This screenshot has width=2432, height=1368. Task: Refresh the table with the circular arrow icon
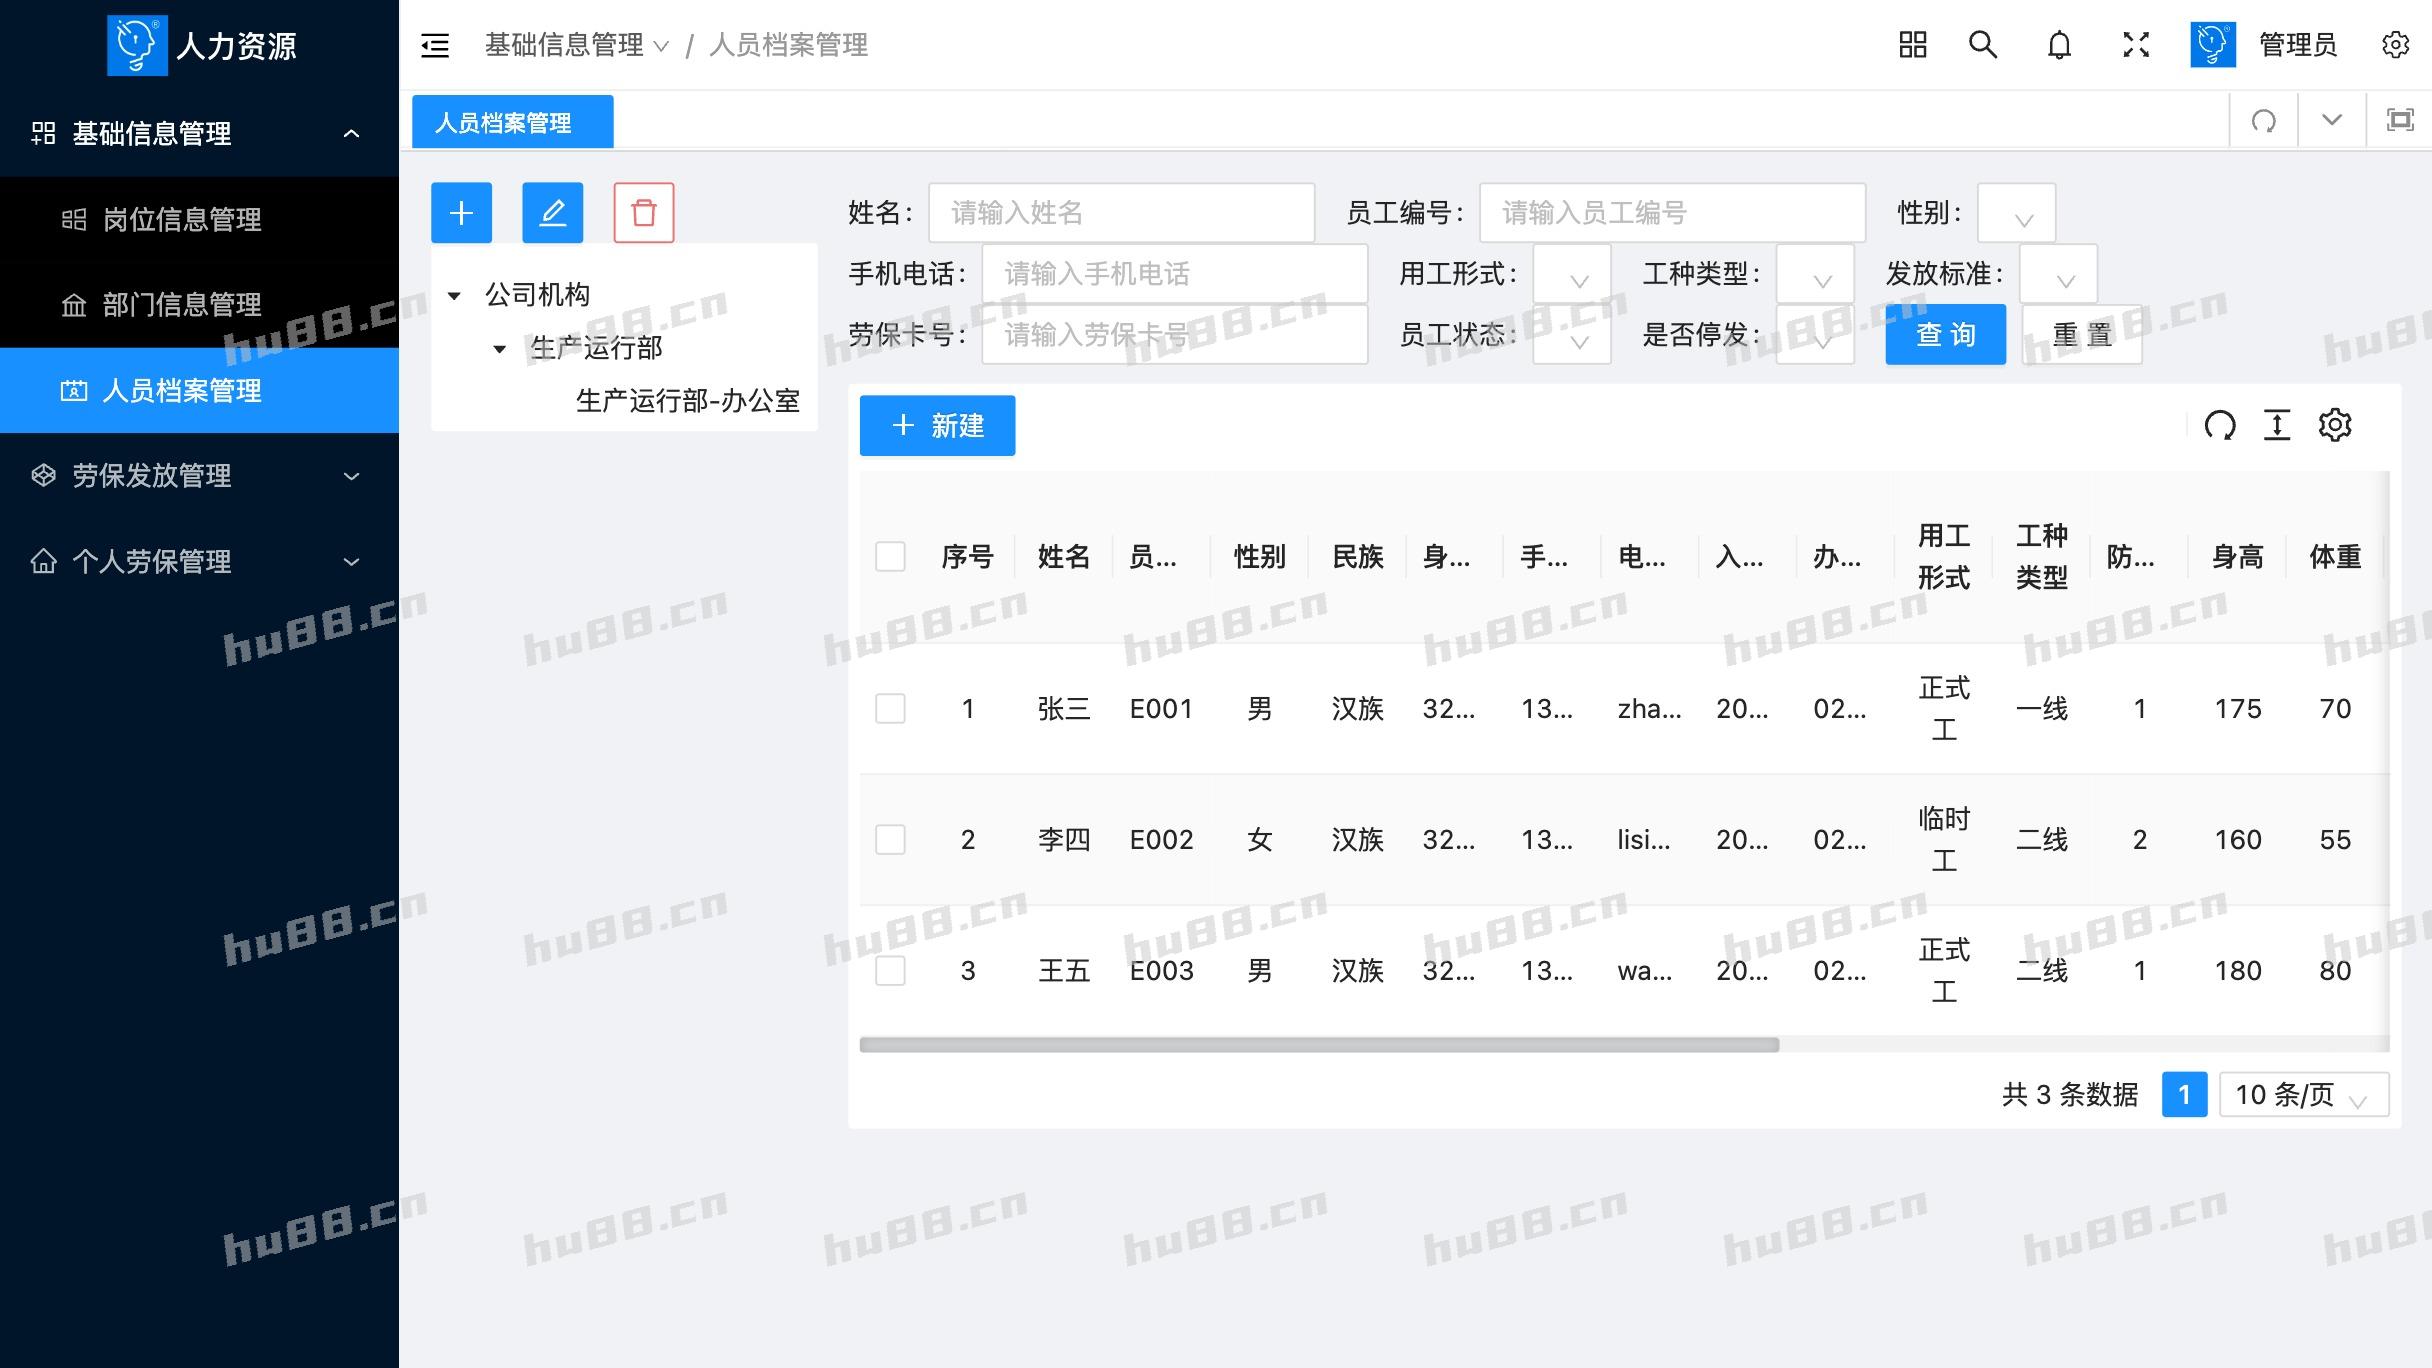pyautogui.click(x=2221, y=424)
